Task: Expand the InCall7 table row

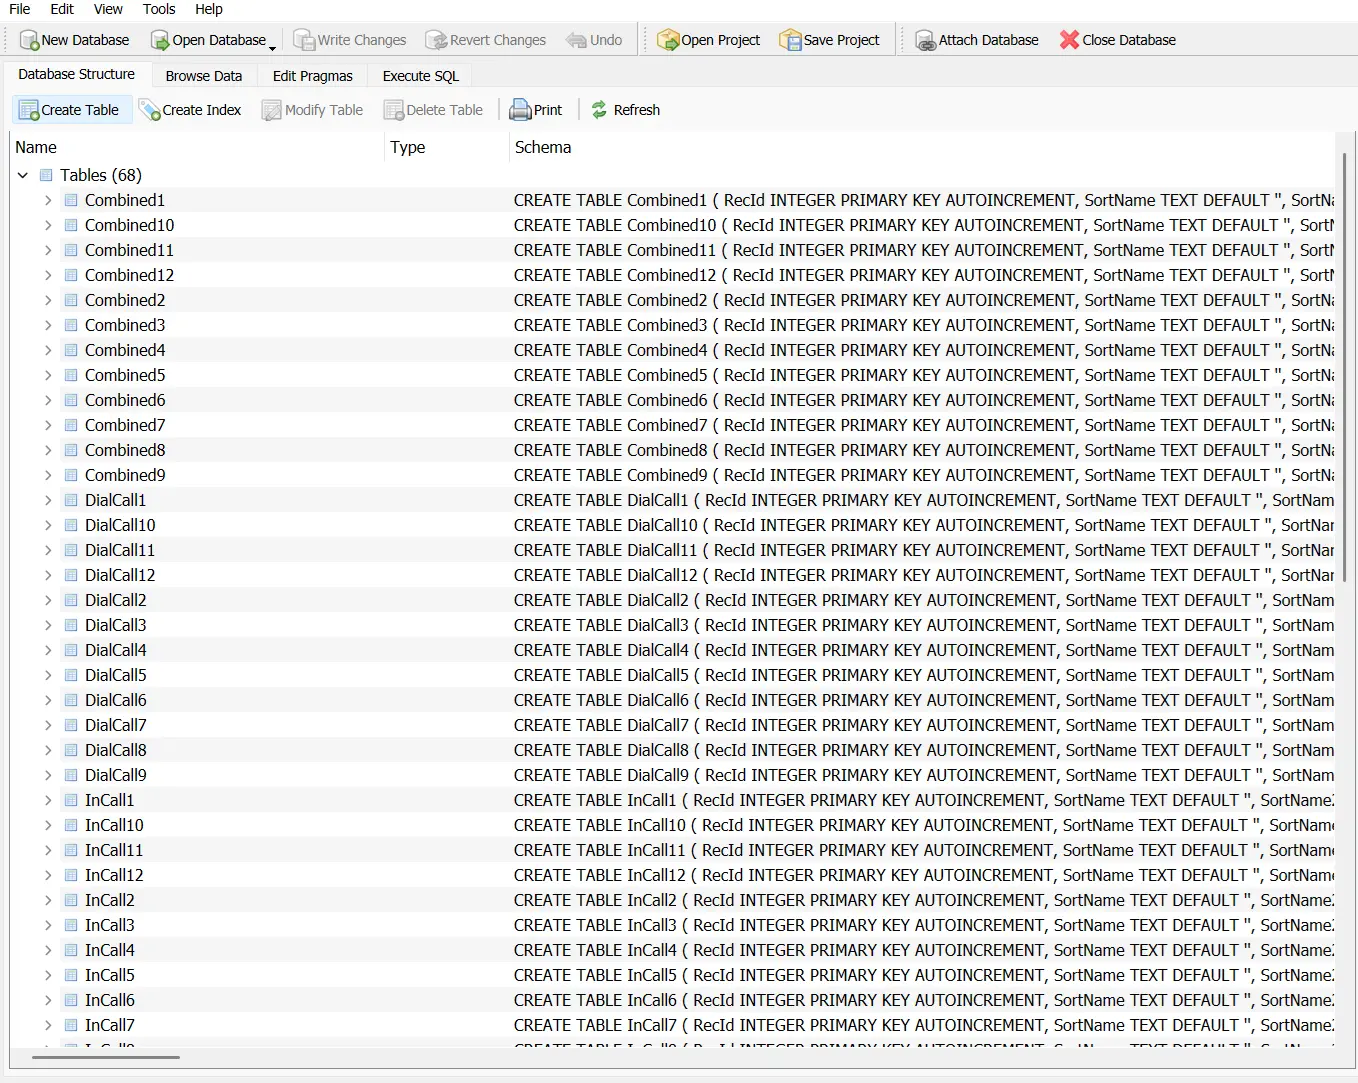Action: point(48,1025)
